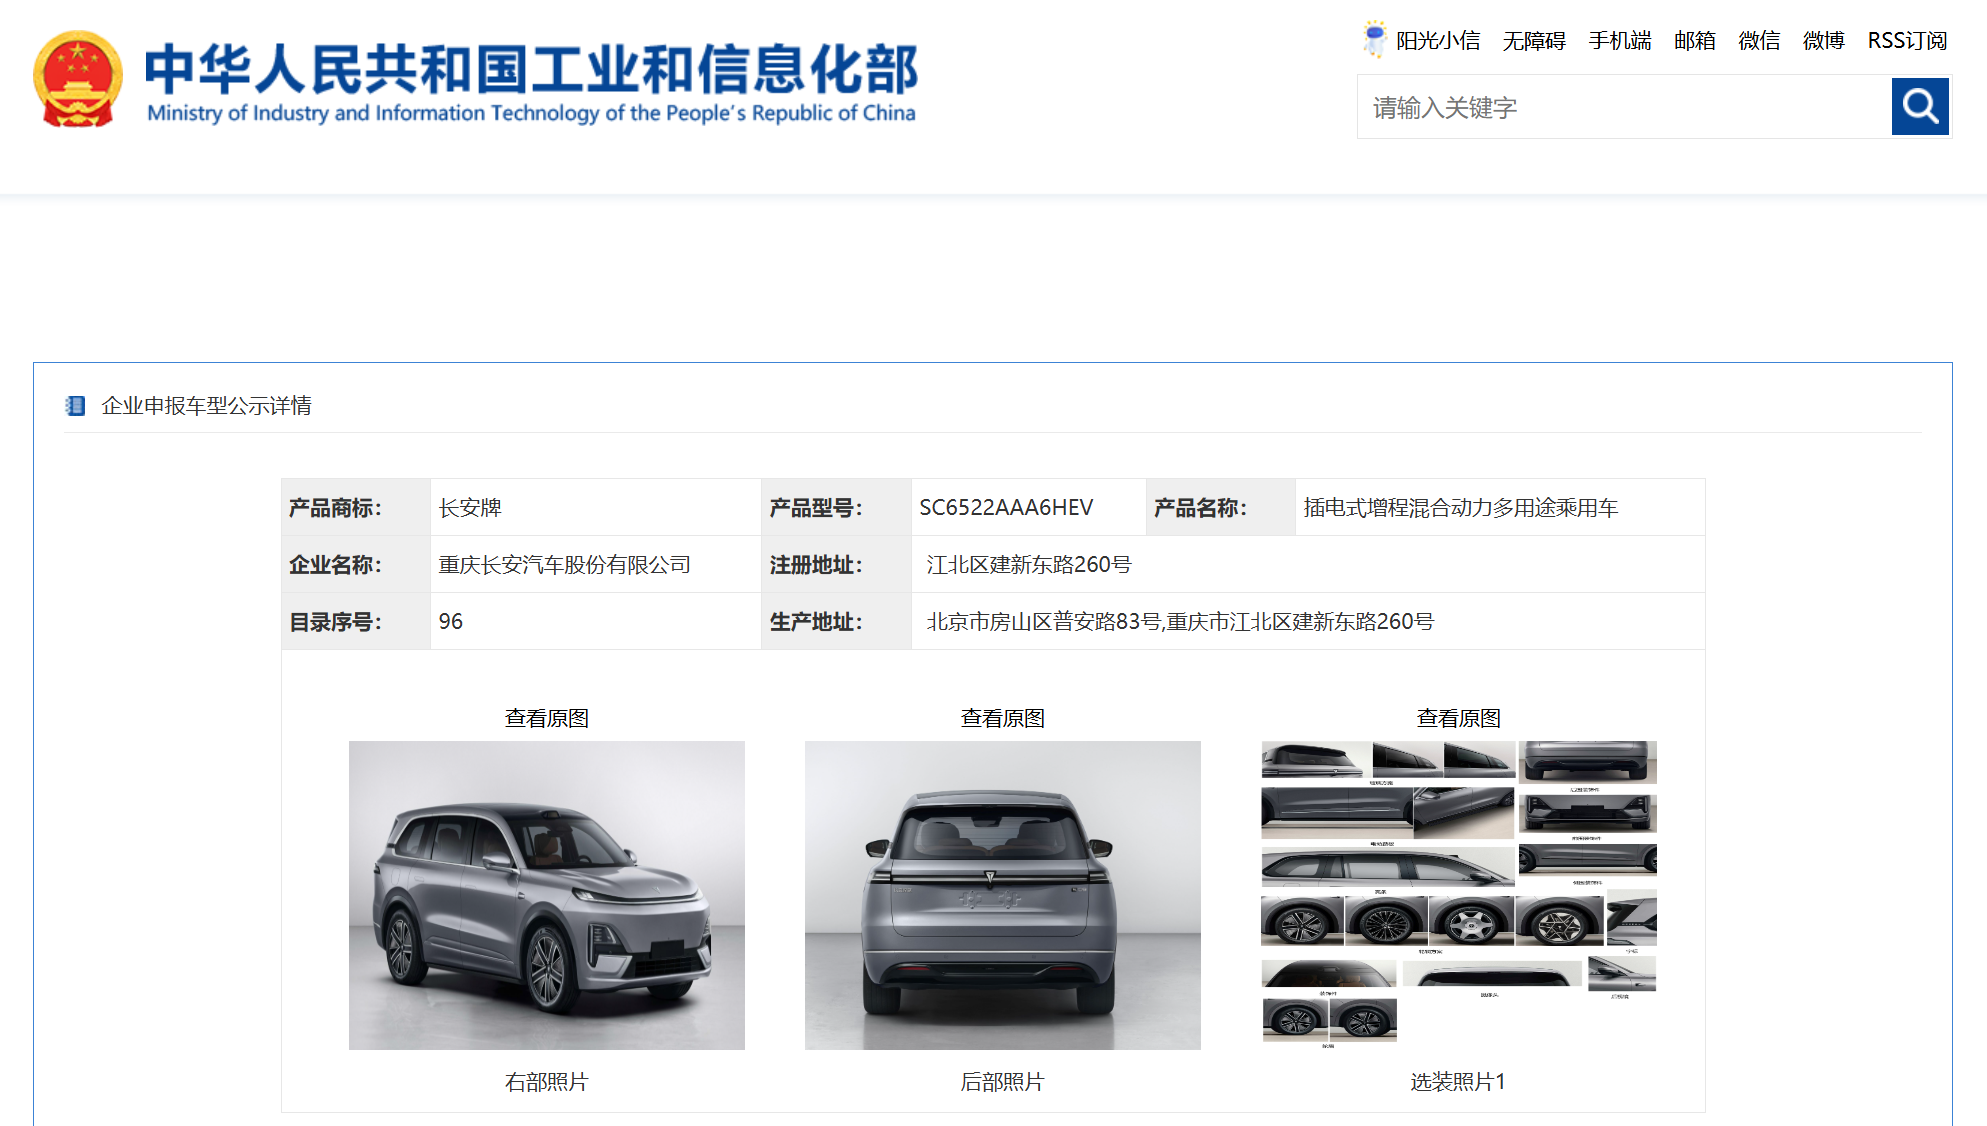The height and width of the screenshot is (1126, 1987).
Task: Click the search magnifier button
Action: (1920, 106)
